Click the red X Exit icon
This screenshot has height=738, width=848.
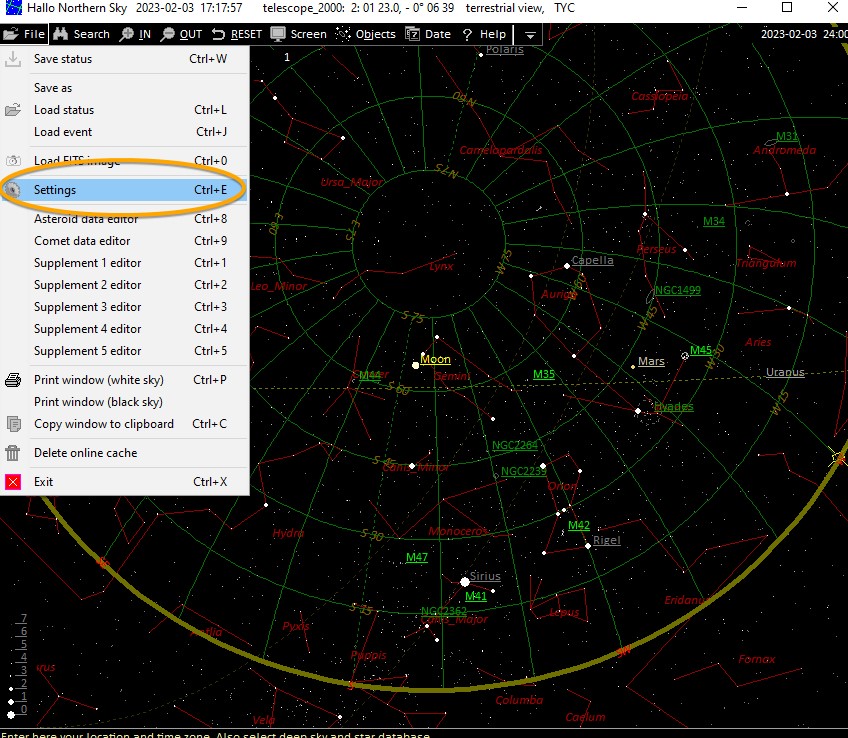point(13,482)
